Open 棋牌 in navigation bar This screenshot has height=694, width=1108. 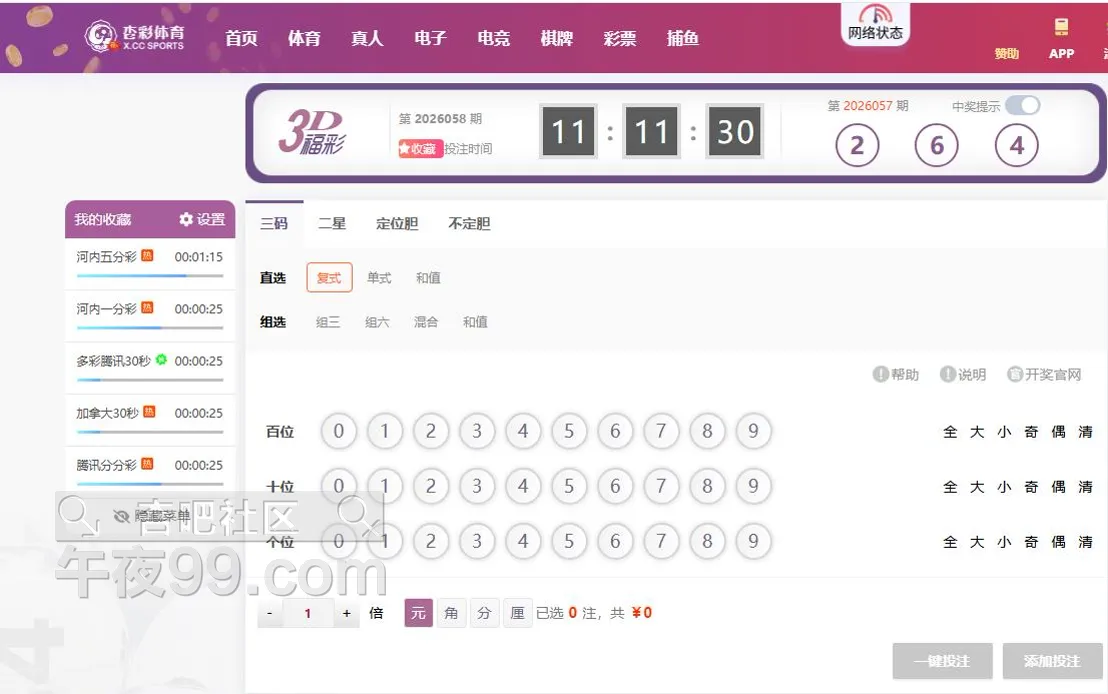point(556,38)
